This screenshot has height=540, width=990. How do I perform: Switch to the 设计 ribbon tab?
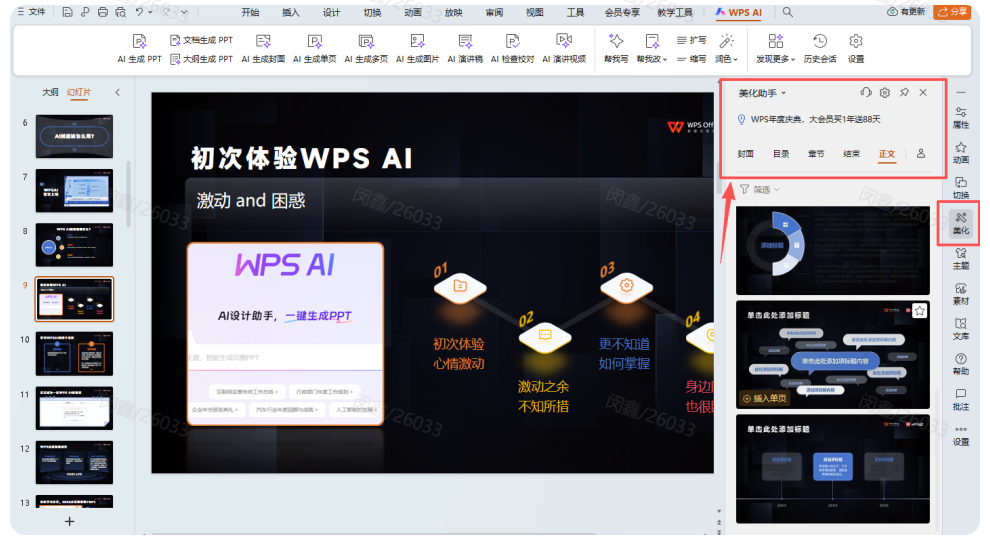coord(331,12)
